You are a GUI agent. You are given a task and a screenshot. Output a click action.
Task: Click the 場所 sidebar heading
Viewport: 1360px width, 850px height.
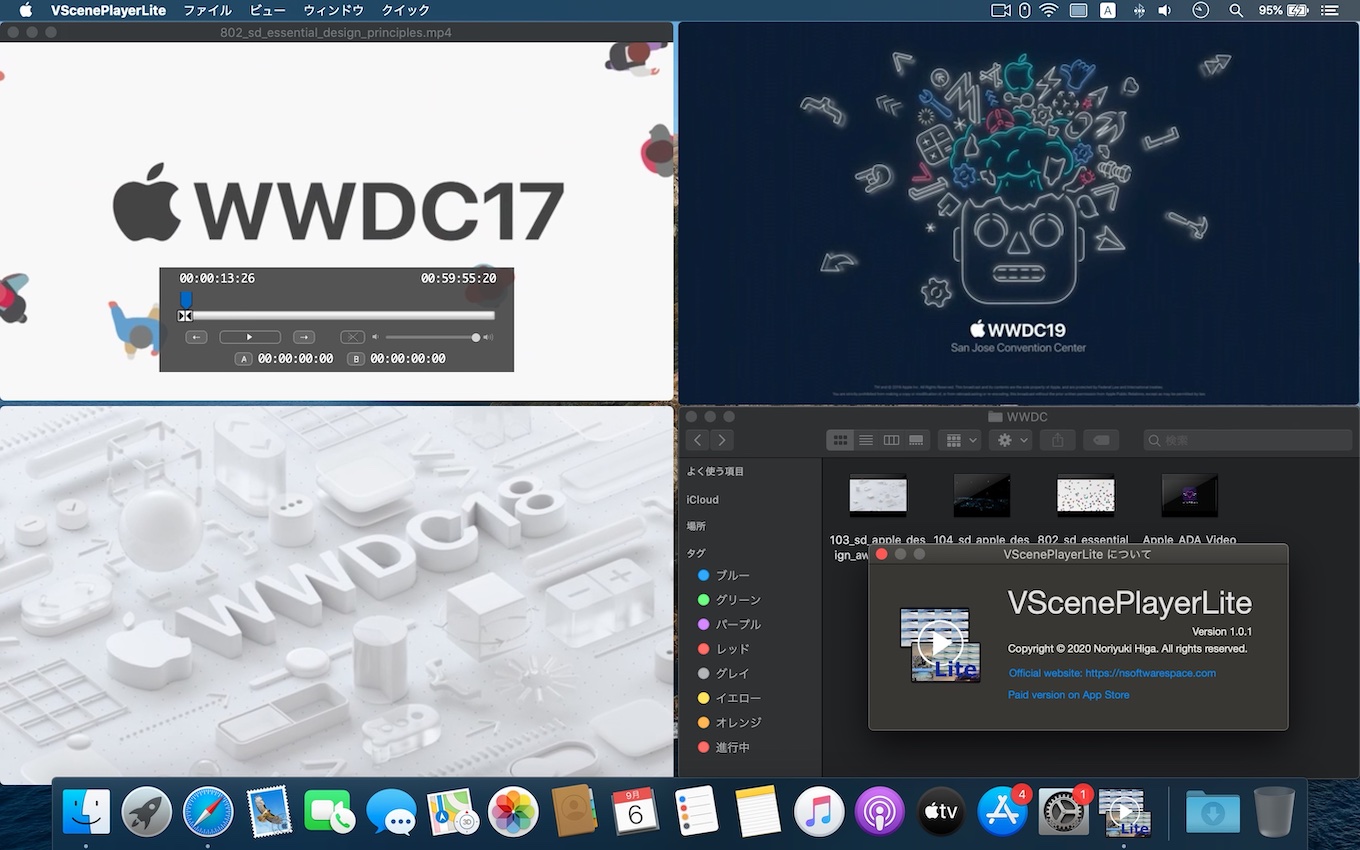696,526
